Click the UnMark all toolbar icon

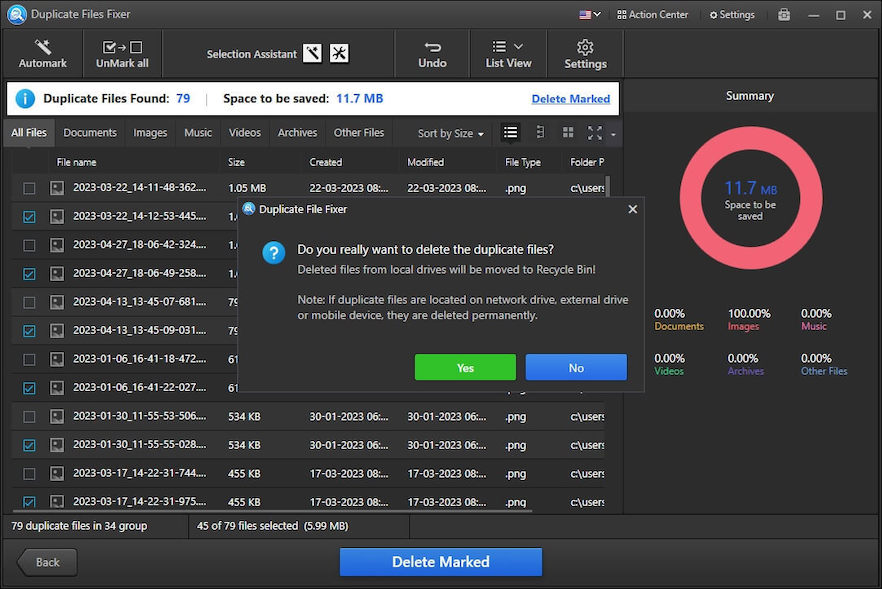click(122, 54)
